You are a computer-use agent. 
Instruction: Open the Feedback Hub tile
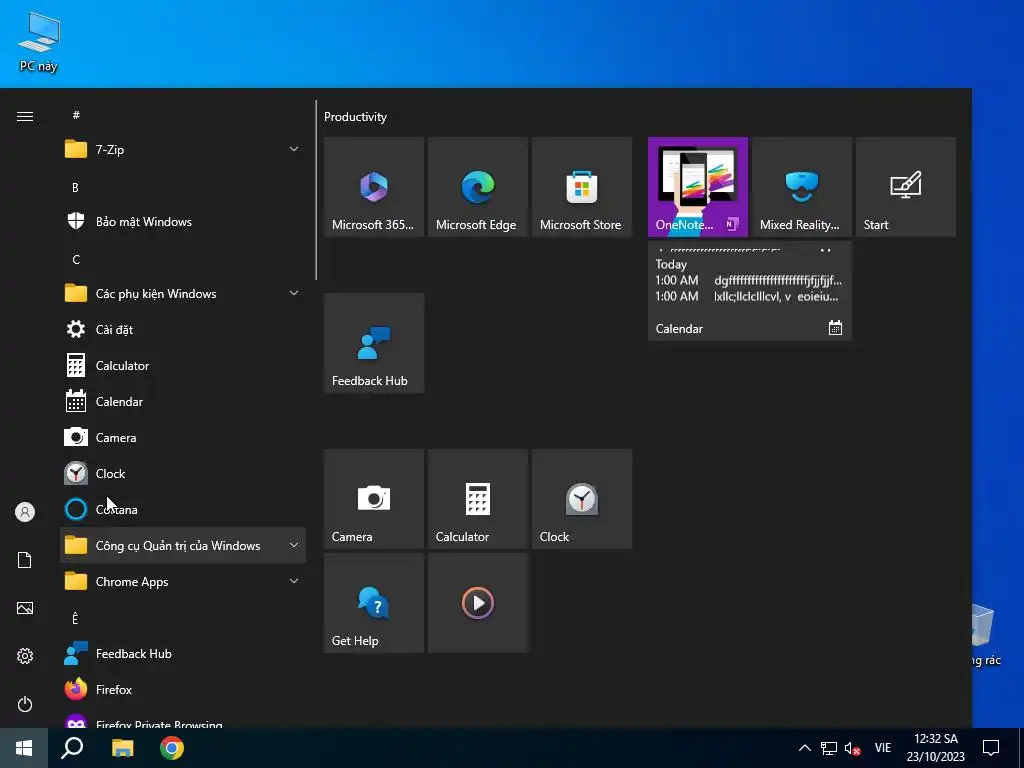pos(374,343)
